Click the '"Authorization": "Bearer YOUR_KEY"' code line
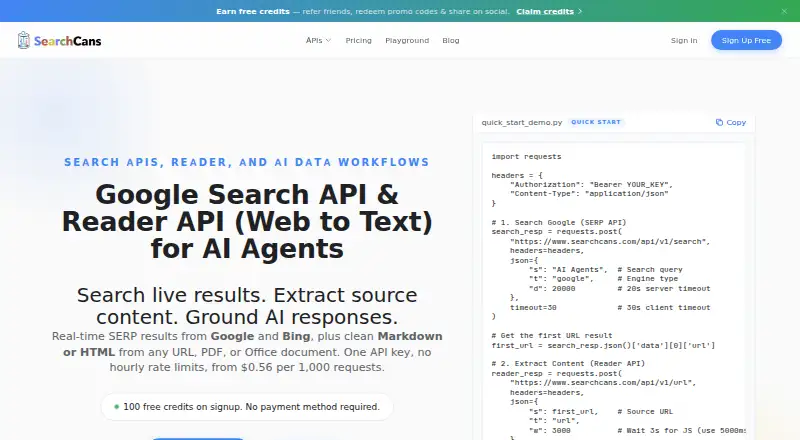800x440 pixels. [591, 185]
